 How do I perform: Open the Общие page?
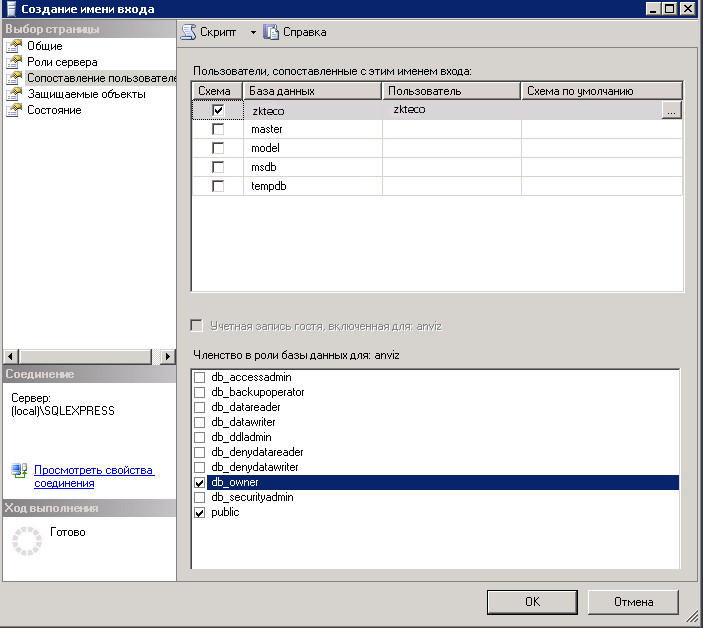(45, 46)
